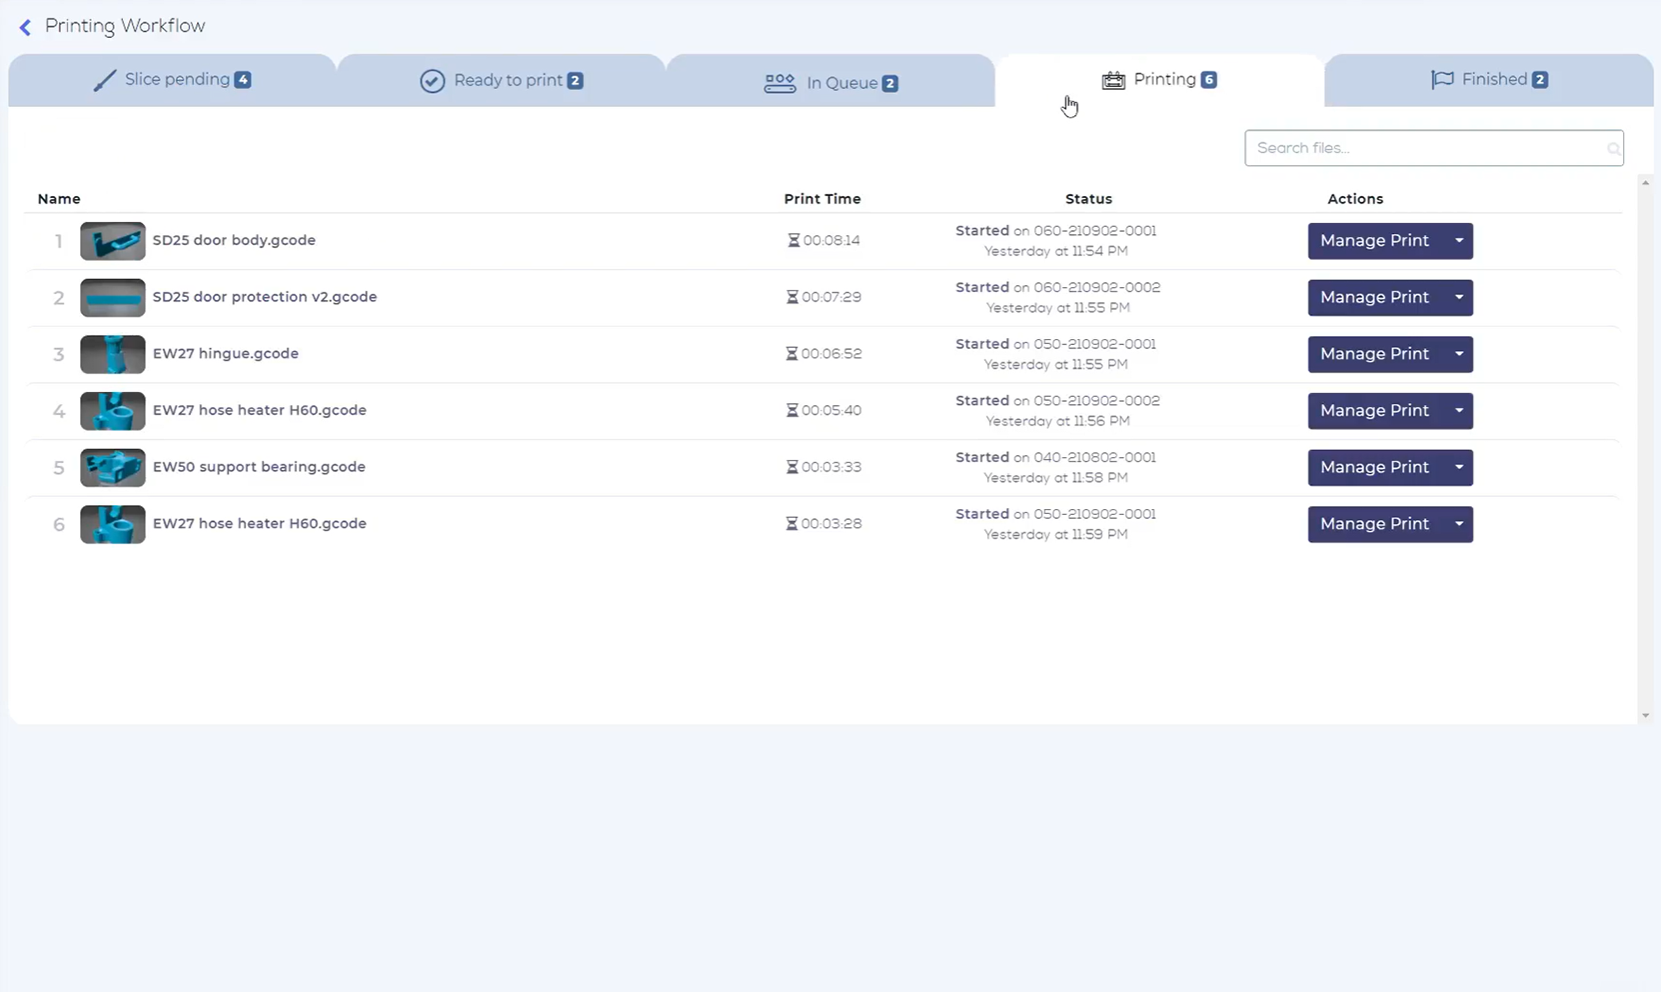This screenshot has width=1661, height=992.
Task: Click the row 6 EW27 hose heater H60.gcode name
Action: 260,524
